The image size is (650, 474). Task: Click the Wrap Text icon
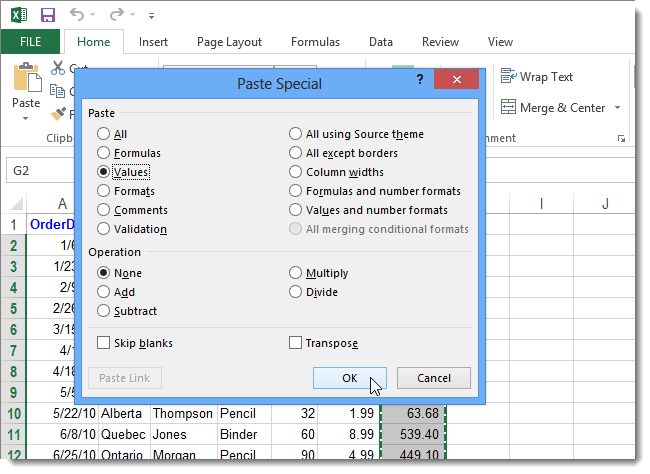tap(508, 77)
